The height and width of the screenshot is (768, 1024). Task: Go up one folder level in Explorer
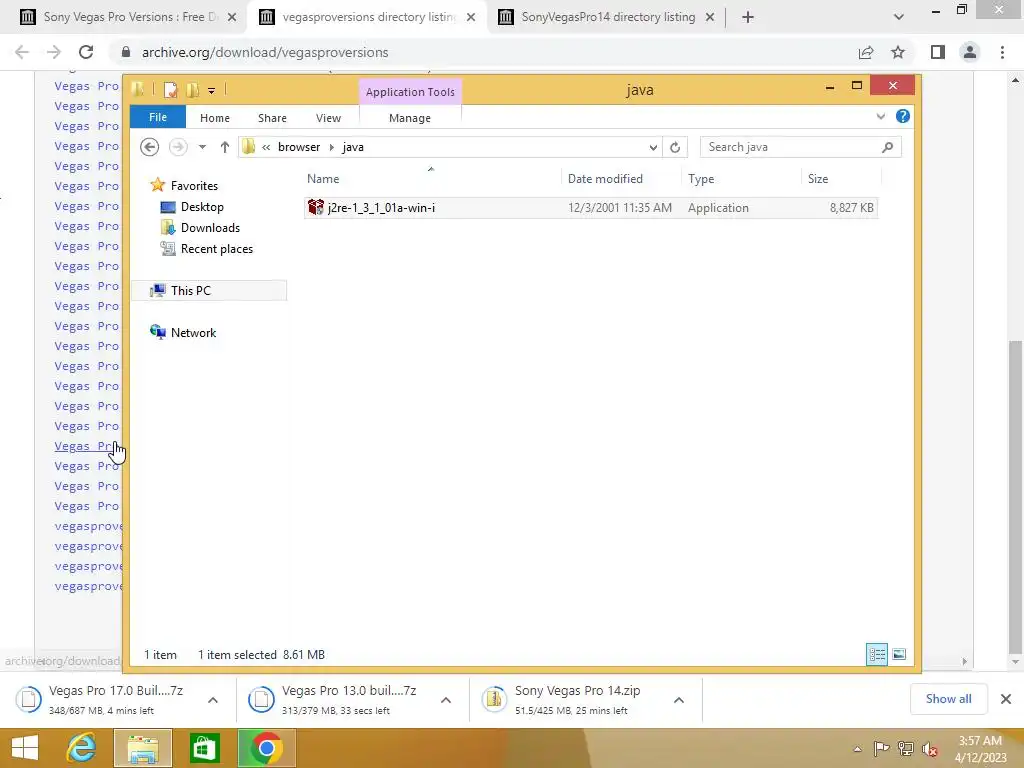(225, 147)
